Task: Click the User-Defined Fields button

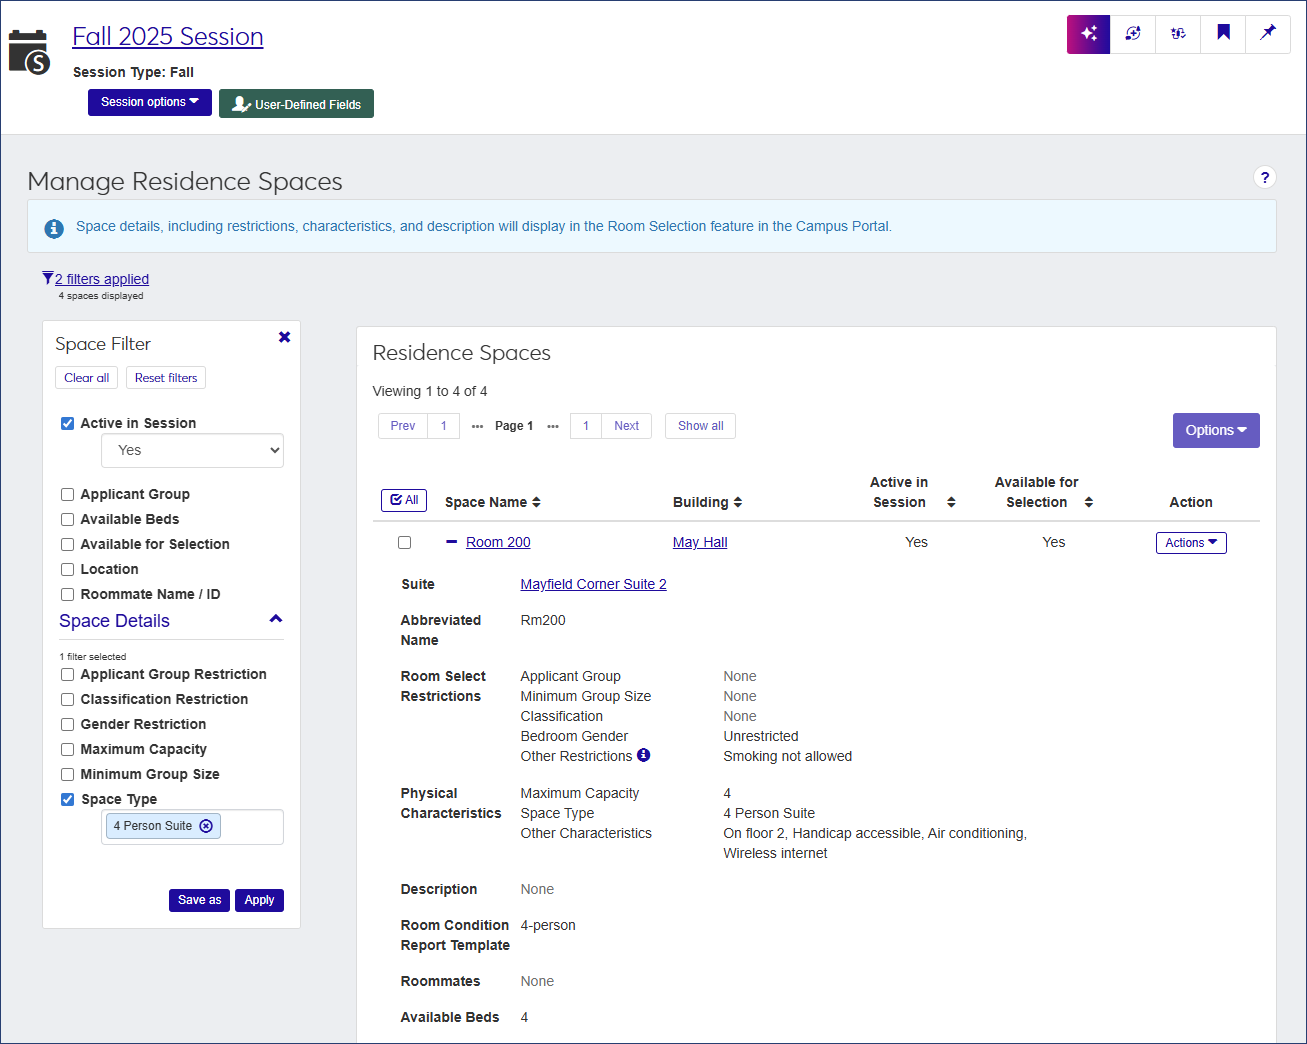Action: click(296, 102)
